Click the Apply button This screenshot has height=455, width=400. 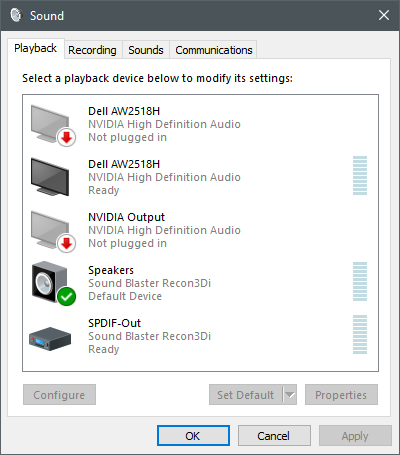355,436
